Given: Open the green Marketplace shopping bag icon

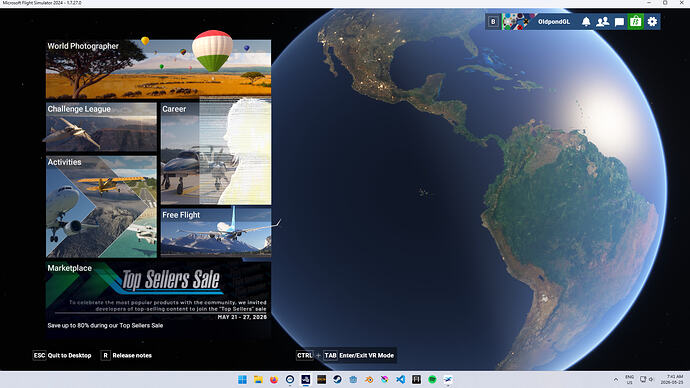Looking at the screenshot, I should [635, 22].
